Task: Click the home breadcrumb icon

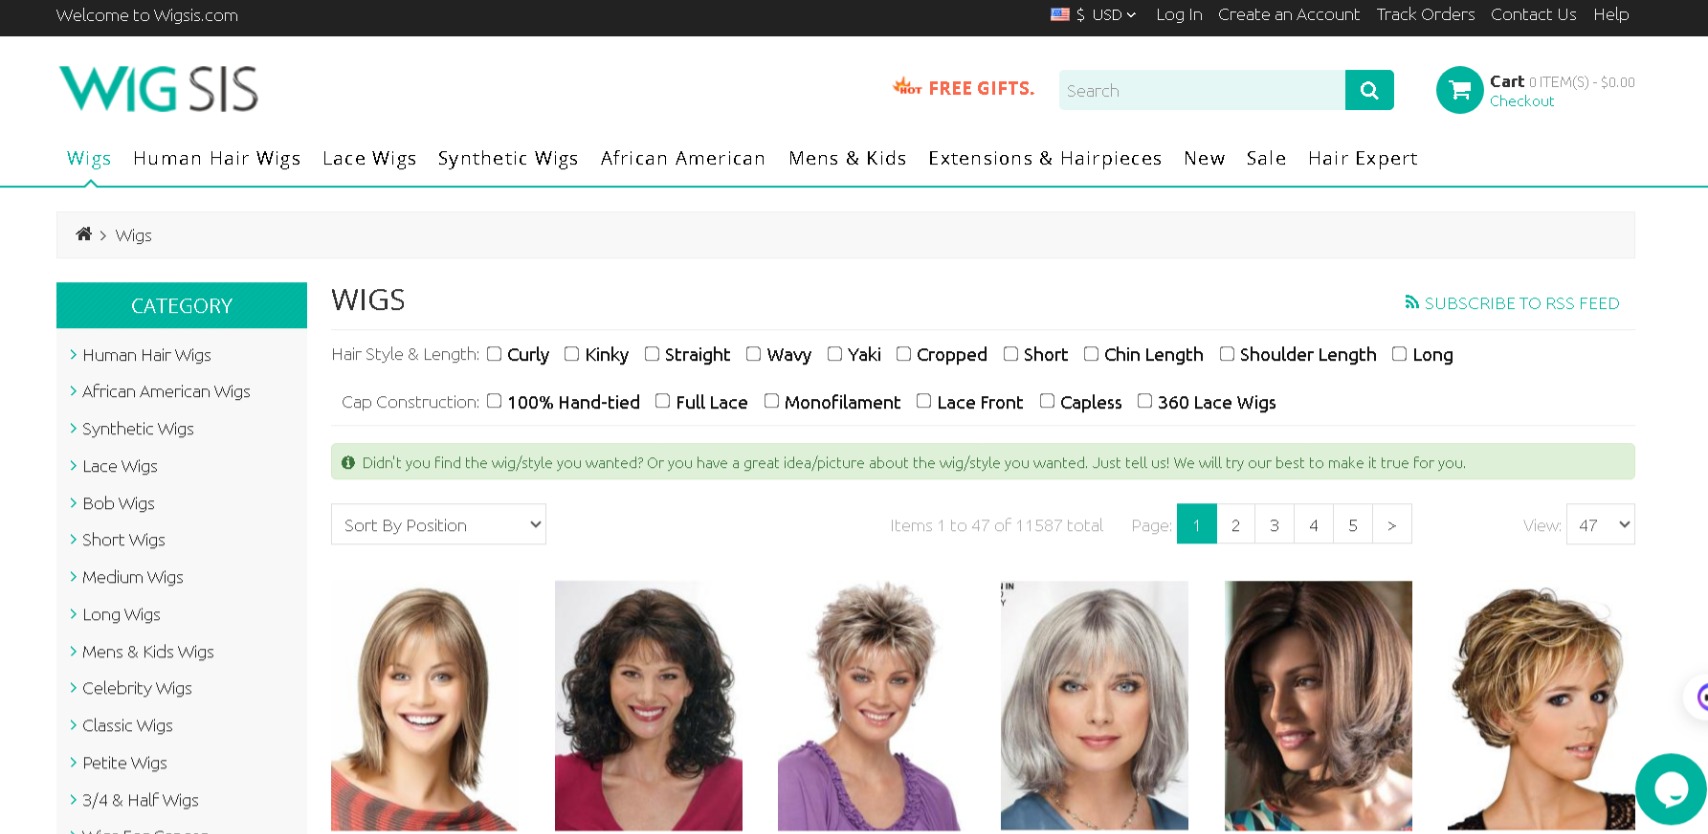Action: pos(84,234)
